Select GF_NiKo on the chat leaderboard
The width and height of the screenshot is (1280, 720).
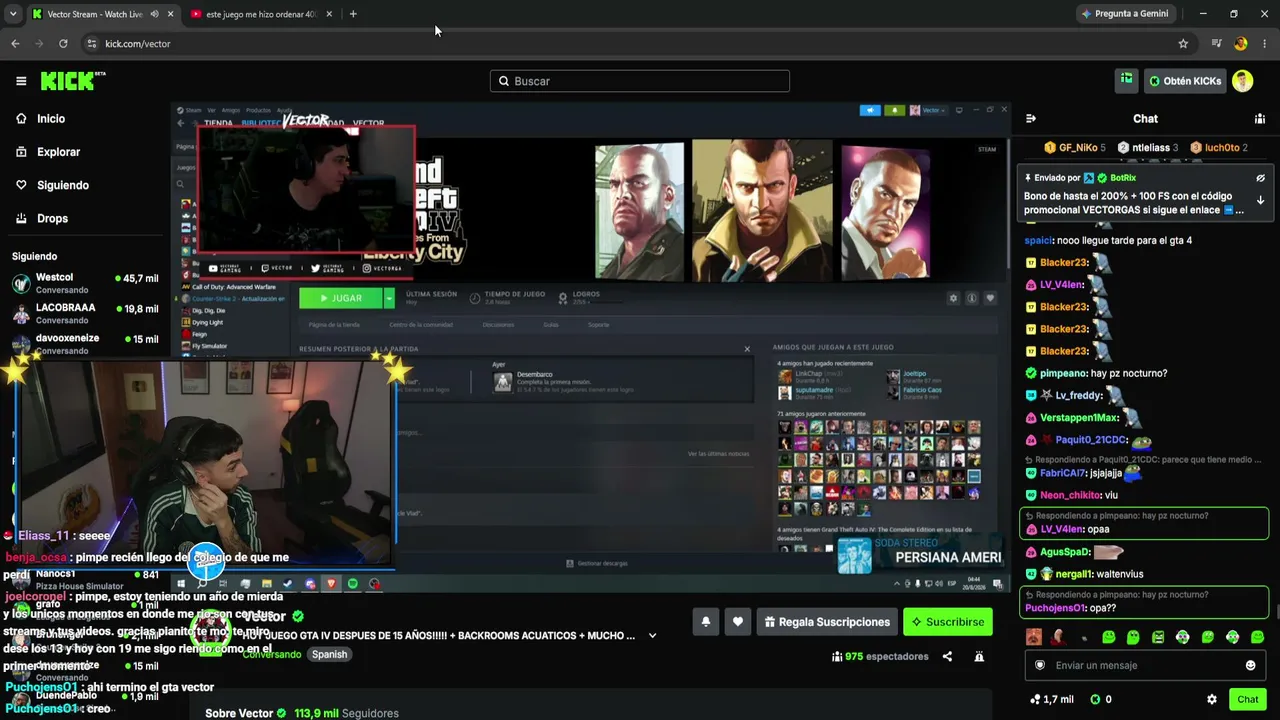coord(1075,148)
